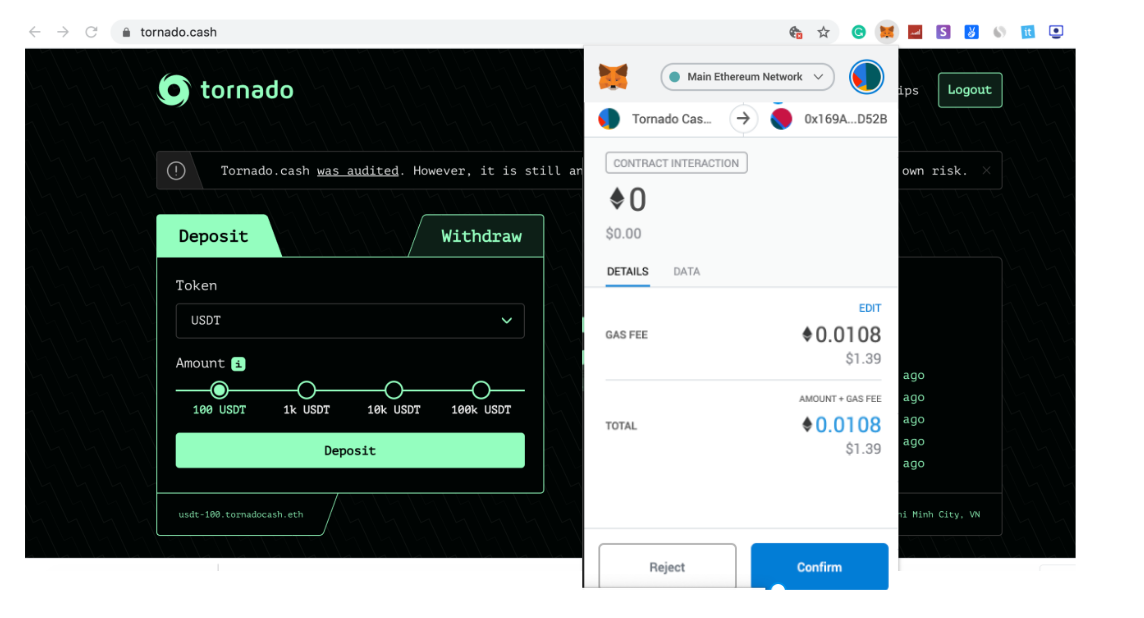Bookmark this page with the star icon
The width and height of the screenshot is (1144, 618).
point(824,32)
